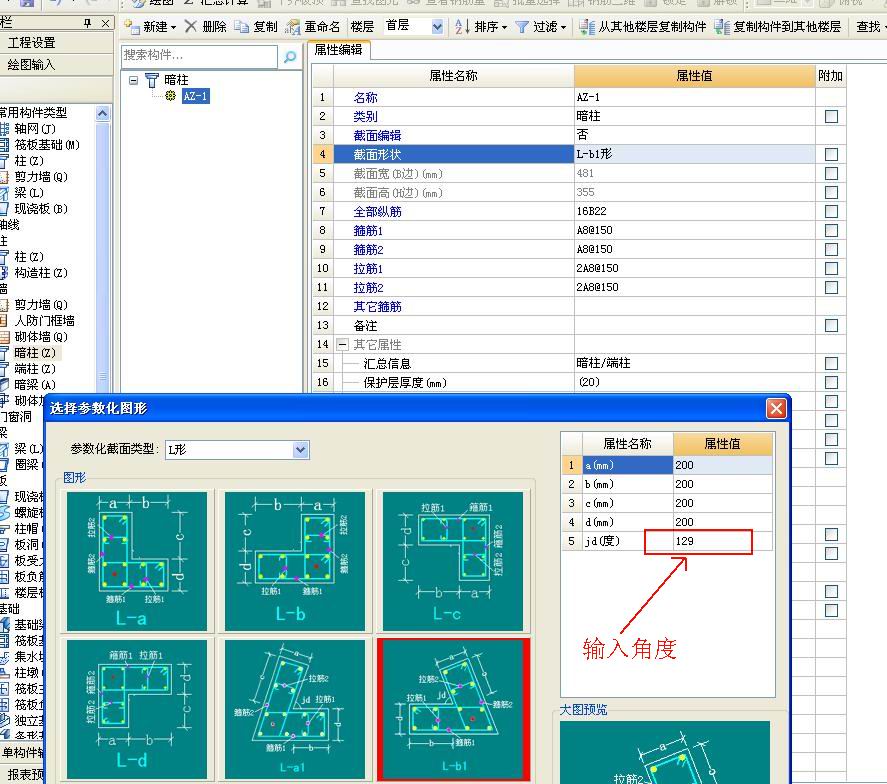Toggle the 附加 checkbox for 汇总信息 row

831,363
